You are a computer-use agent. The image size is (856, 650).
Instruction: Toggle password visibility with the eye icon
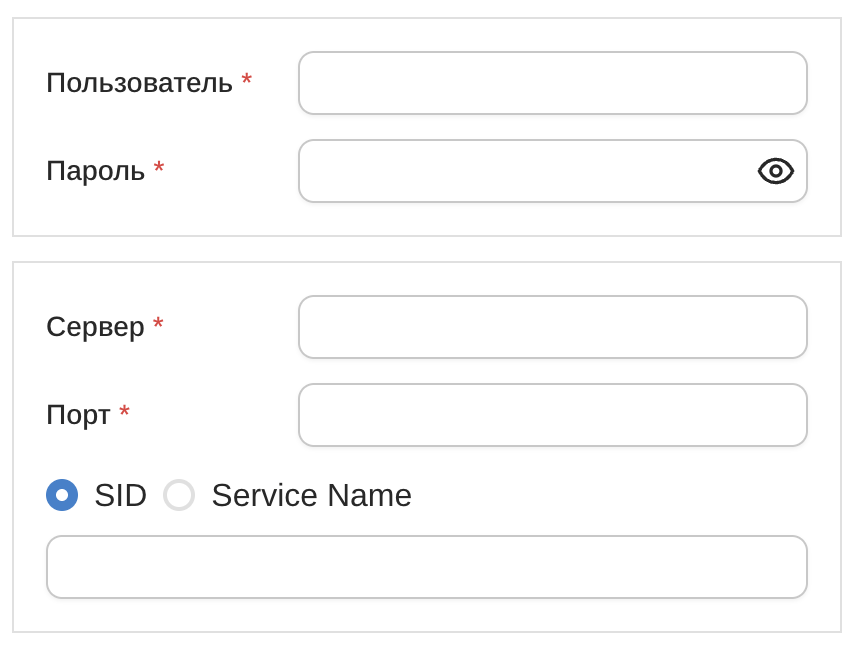[x=775, y=171]
